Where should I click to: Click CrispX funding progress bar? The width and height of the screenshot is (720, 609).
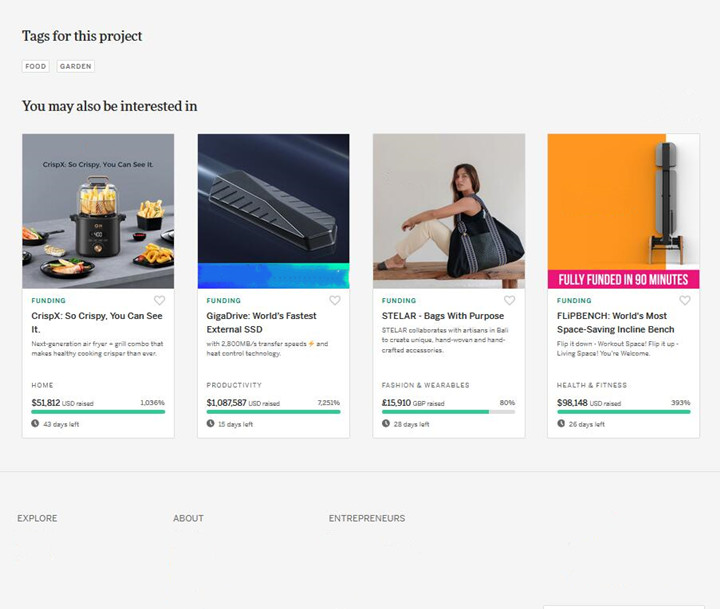tap(98, 412)
